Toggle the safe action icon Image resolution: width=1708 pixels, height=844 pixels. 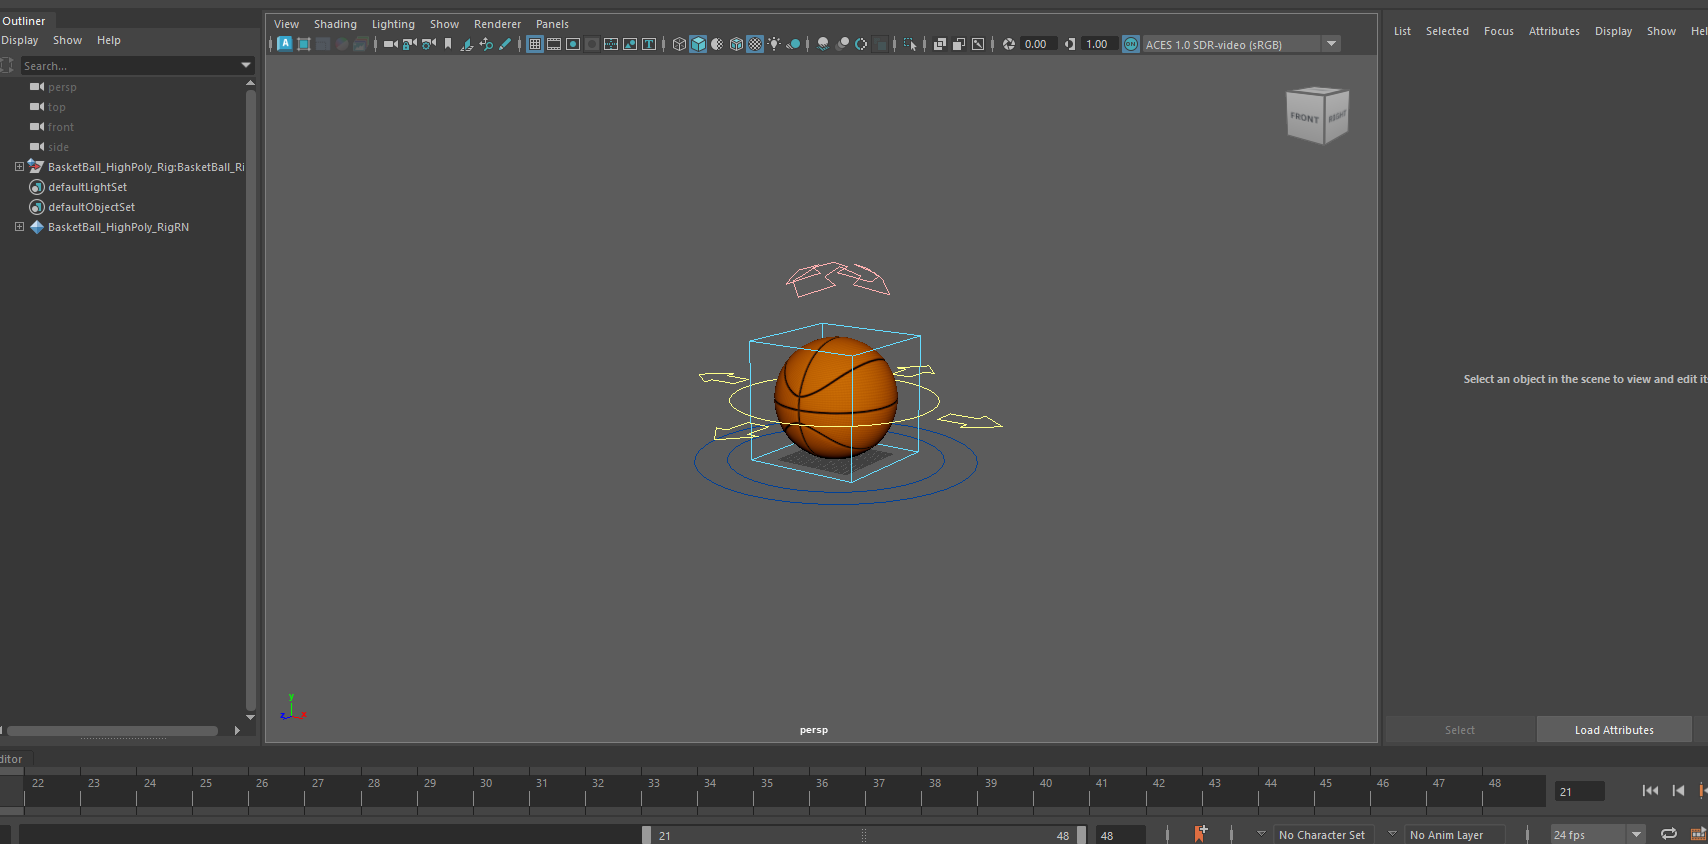[x=630, y=44]
